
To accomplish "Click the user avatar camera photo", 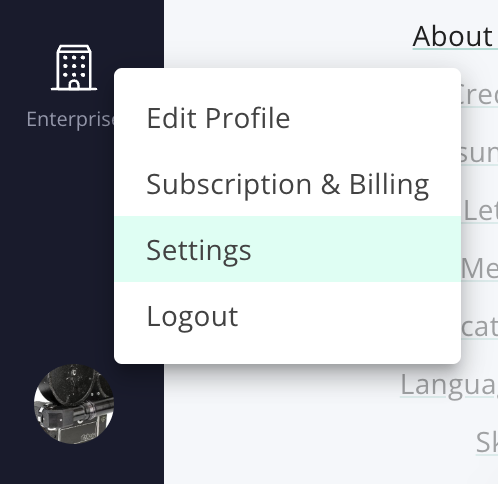I will tap(74, 404).
